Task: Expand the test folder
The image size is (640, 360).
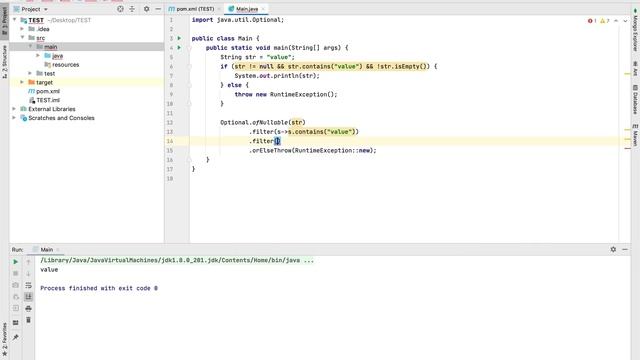Action: click(30, 73)
